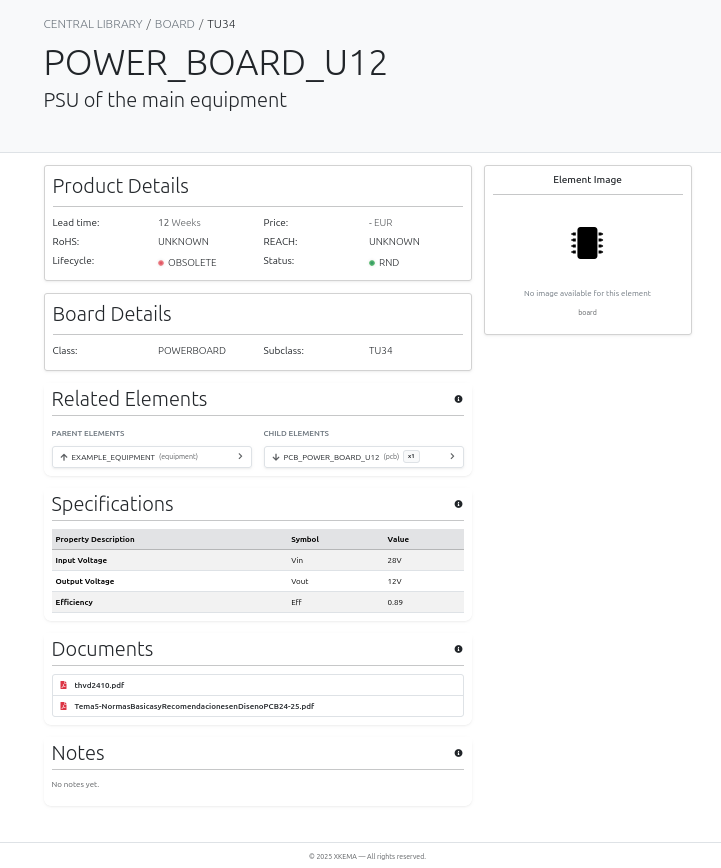
Task: Go to BOARD in the breadcrumb
Action: point(174,23)
